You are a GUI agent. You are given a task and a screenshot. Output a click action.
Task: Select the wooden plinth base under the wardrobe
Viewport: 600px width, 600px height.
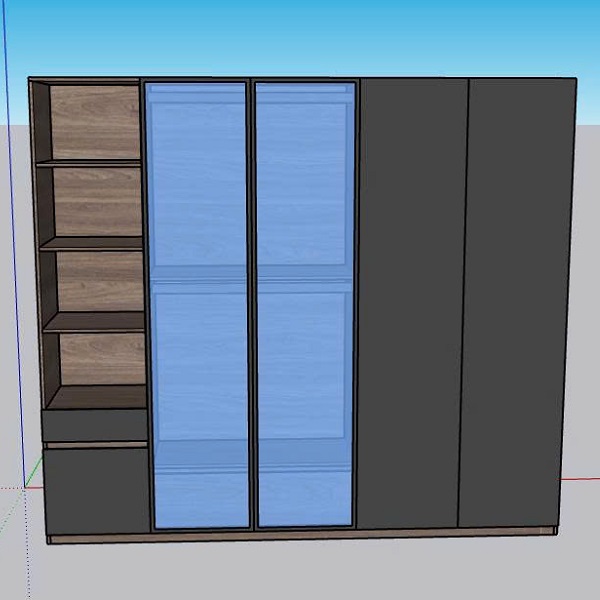300,537
